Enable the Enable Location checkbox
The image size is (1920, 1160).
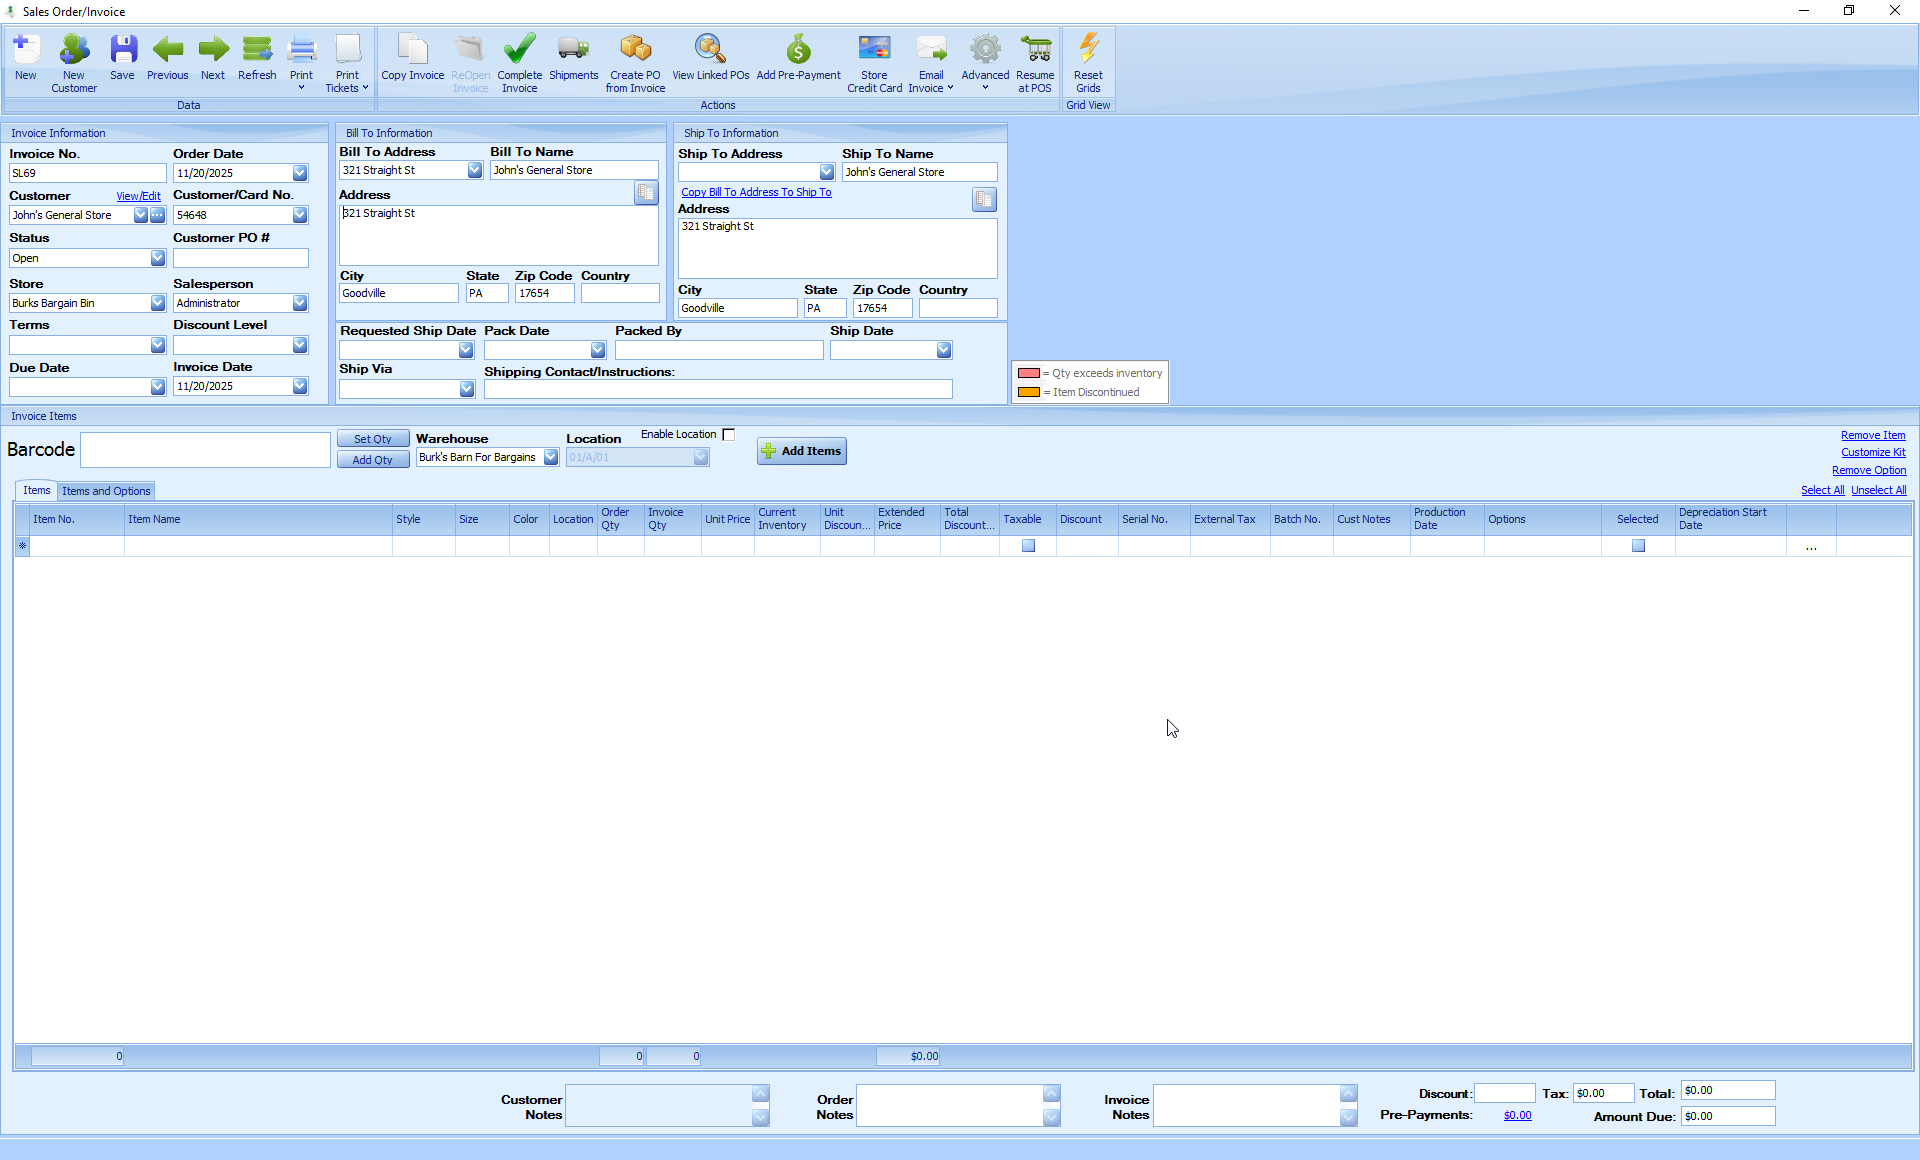coord(729,434)
